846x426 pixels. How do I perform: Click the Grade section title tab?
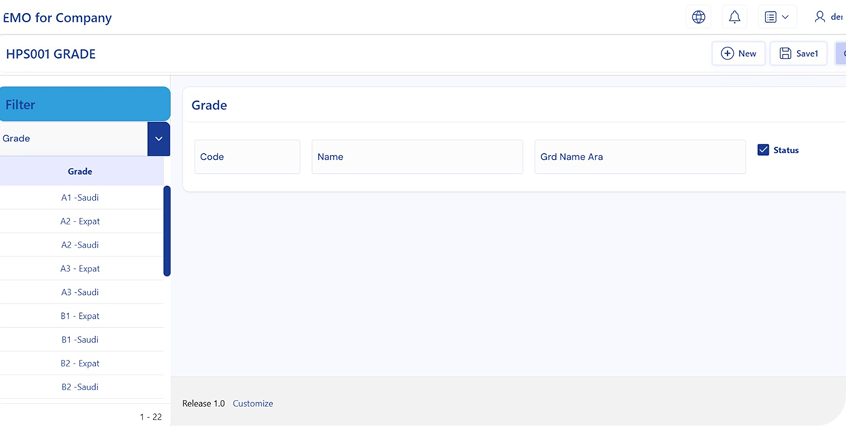coord(209,105)
